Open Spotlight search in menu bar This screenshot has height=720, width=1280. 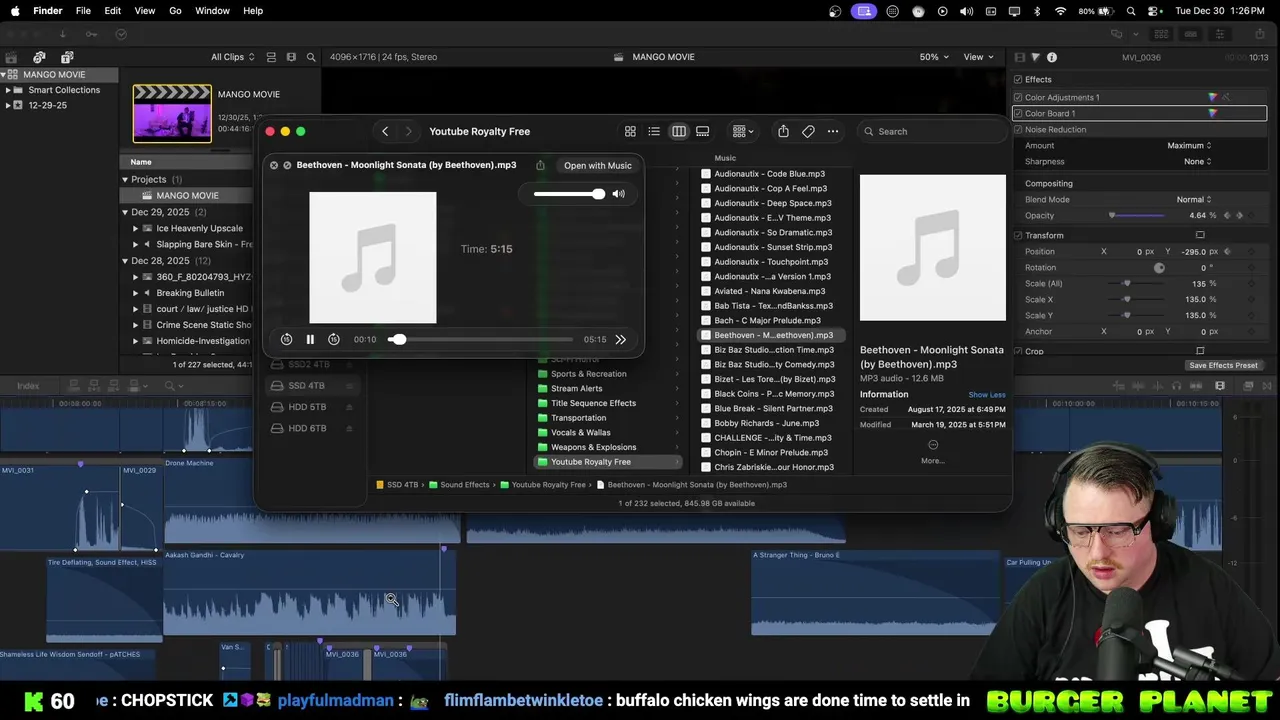(x=1131, y=11)
